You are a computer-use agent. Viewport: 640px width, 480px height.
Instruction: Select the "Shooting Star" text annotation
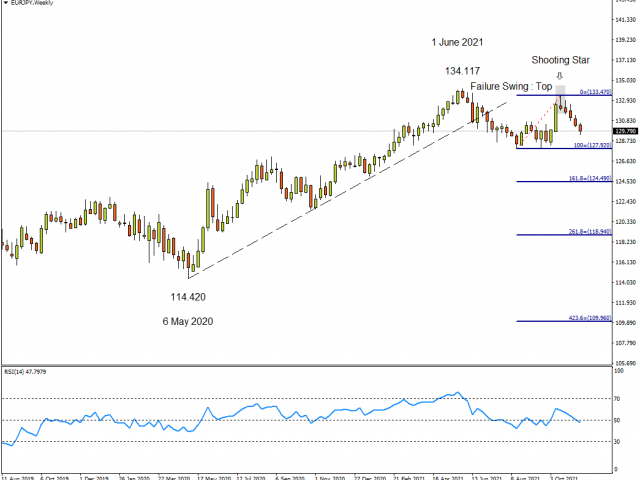click(560, 60)
